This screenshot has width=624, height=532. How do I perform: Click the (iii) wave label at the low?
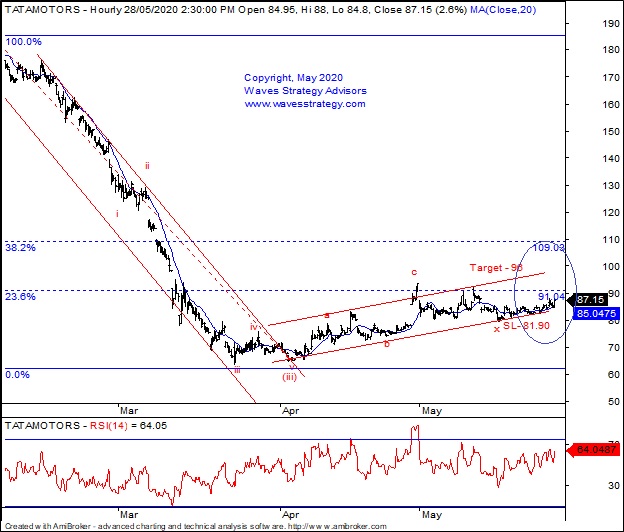point(290,377)
